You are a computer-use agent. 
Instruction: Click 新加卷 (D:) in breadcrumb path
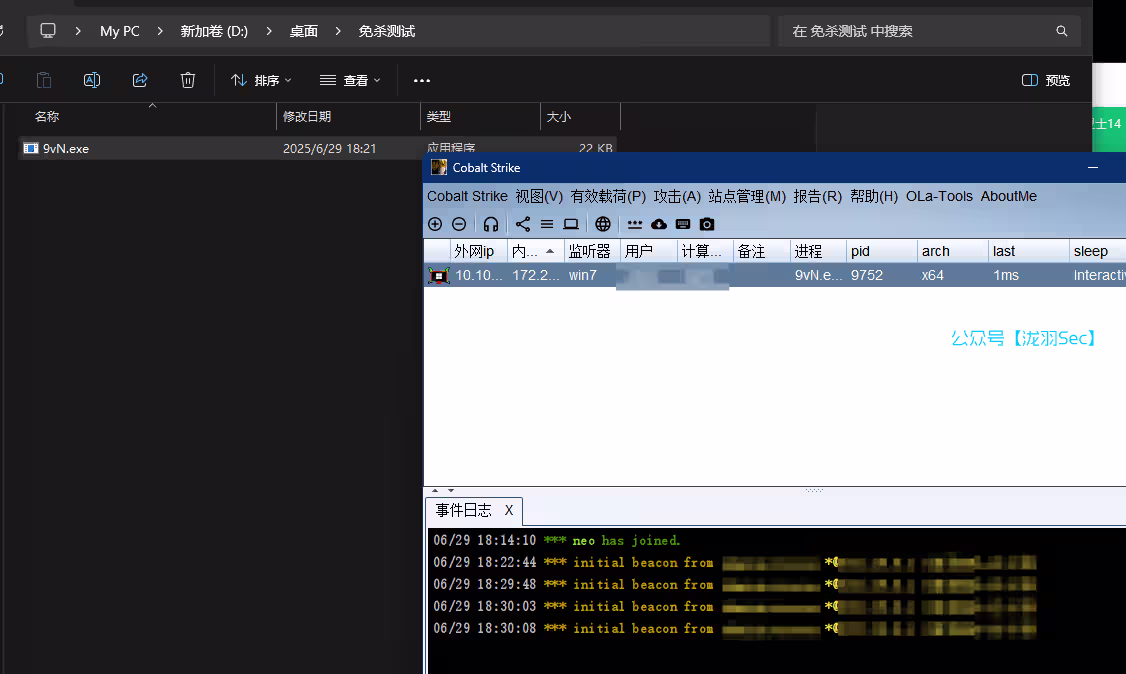click(214, 31)
